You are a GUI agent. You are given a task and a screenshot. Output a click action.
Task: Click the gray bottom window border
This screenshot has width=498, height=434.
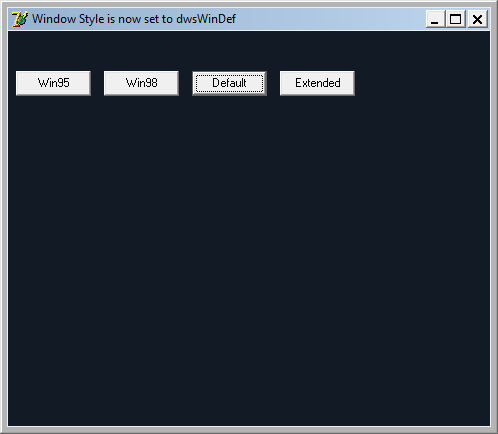(x=249, y=430)
